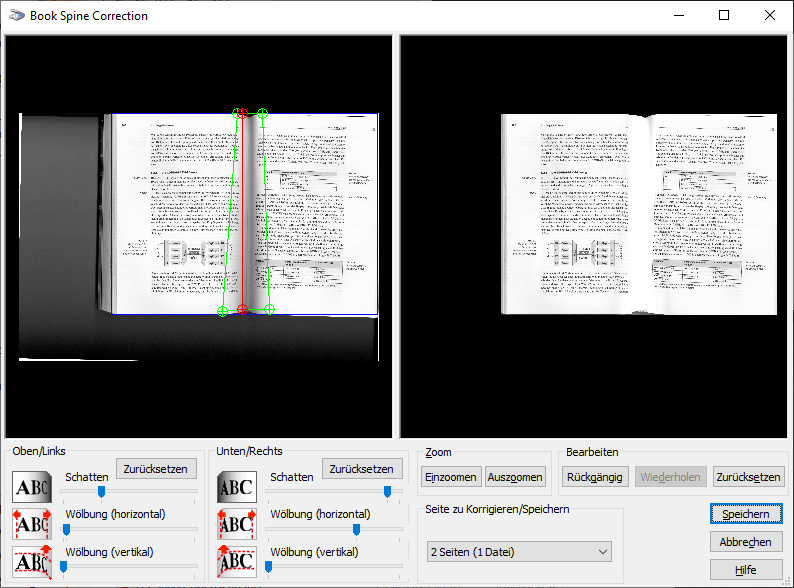Click the Unten/Rechts horizontal Wölbung icon
This screenshot has width=794, height=588.
tap(236, 525)
